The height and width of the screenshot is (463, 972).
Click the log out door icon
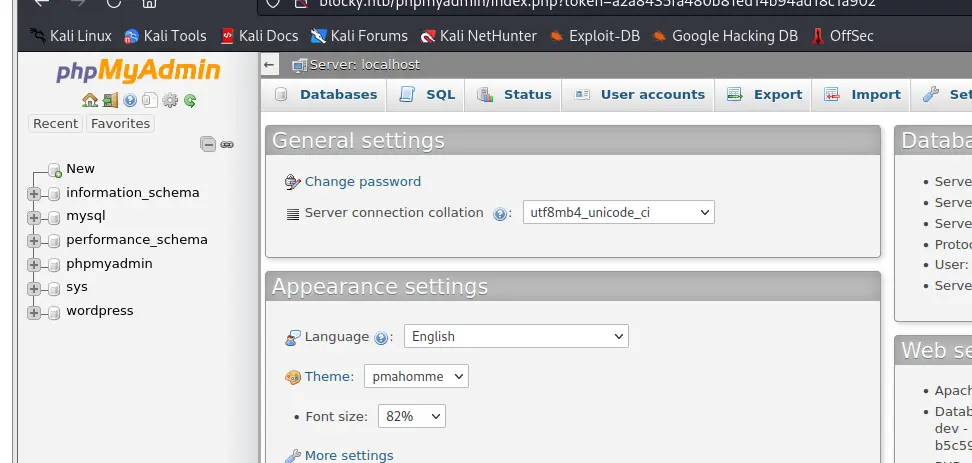[x=110, y=100]
